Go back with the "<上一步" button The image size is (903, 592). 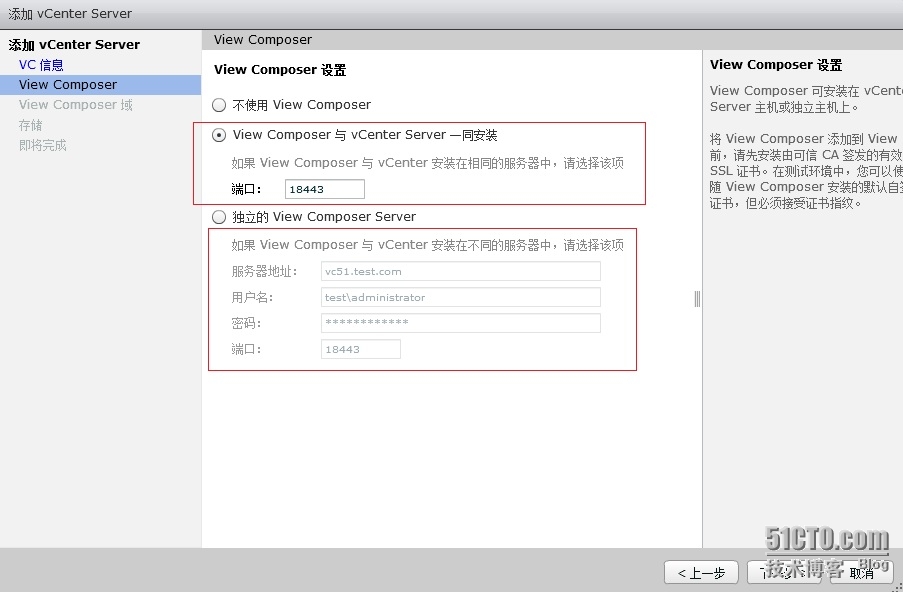[701, 572]
